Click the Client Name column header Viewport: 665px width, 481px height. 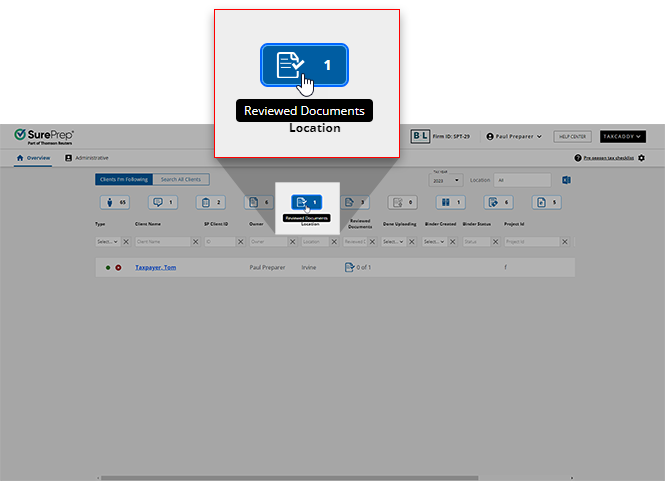click(148, 224)
